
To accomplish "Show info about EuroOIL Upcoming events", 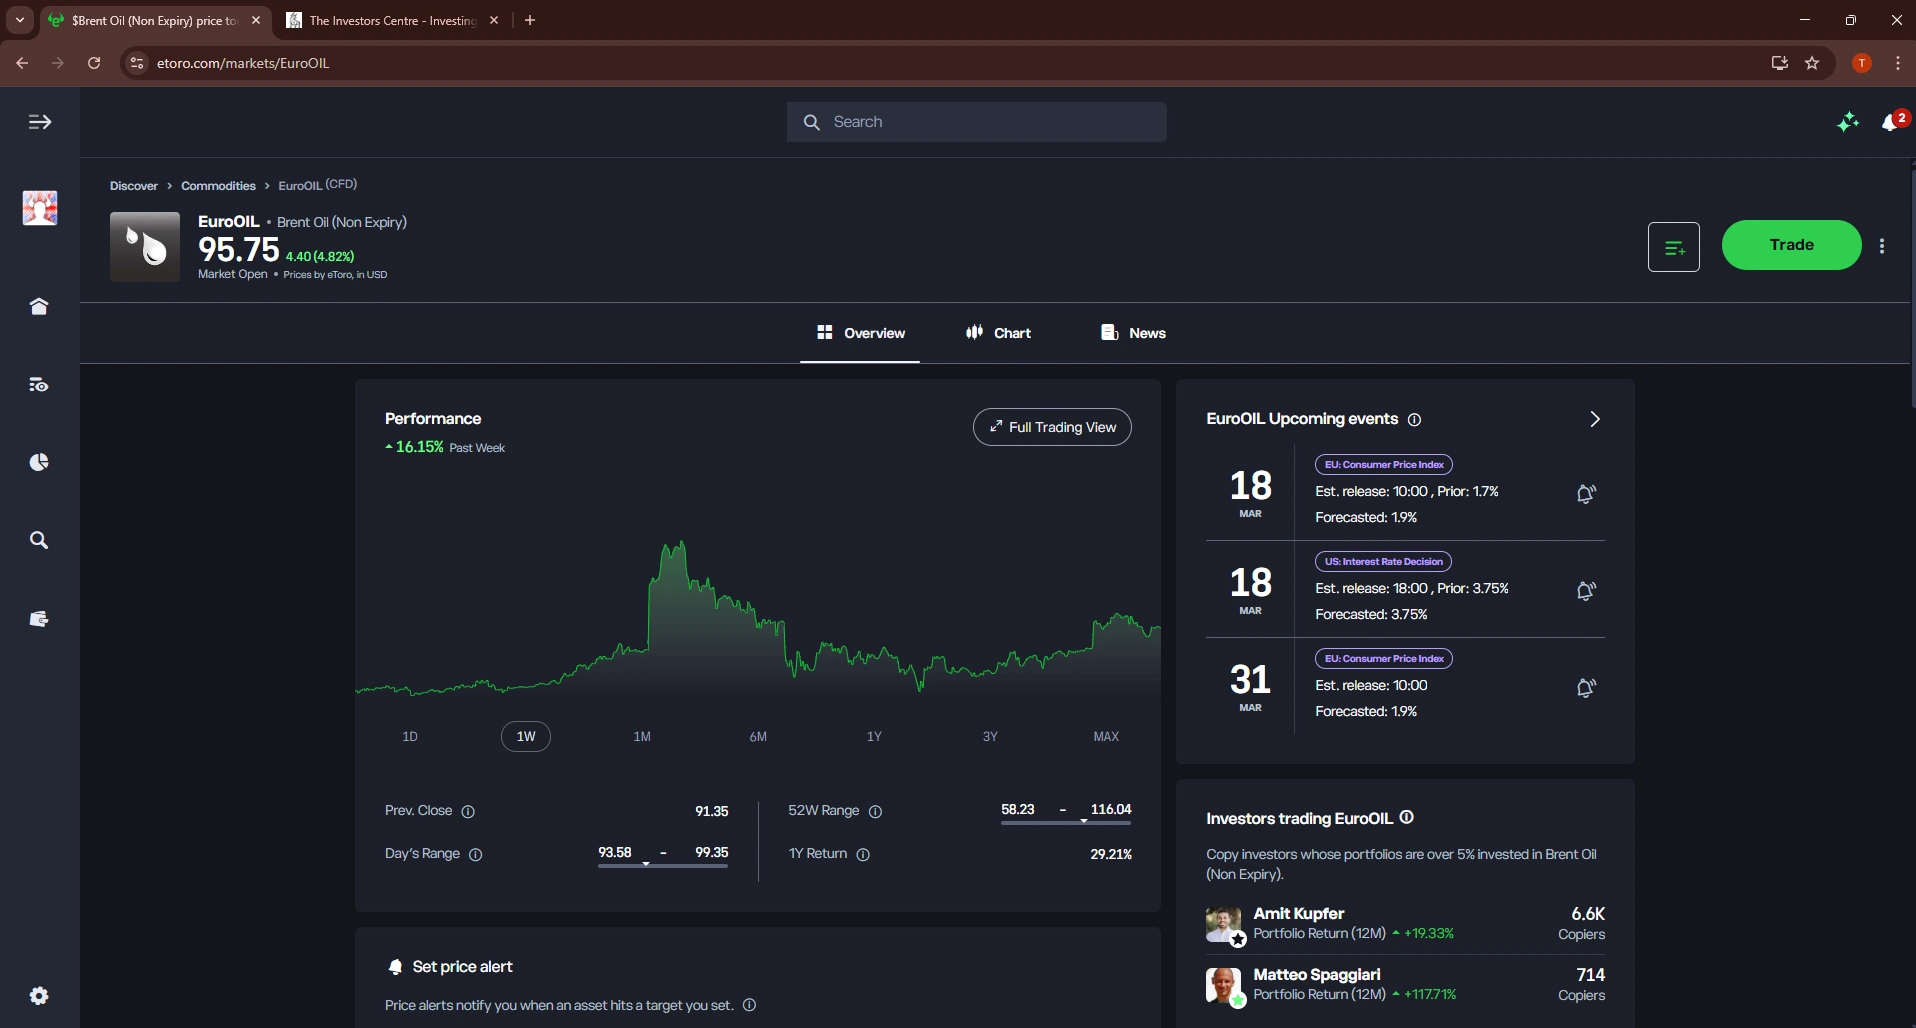I will point(1414,420).
